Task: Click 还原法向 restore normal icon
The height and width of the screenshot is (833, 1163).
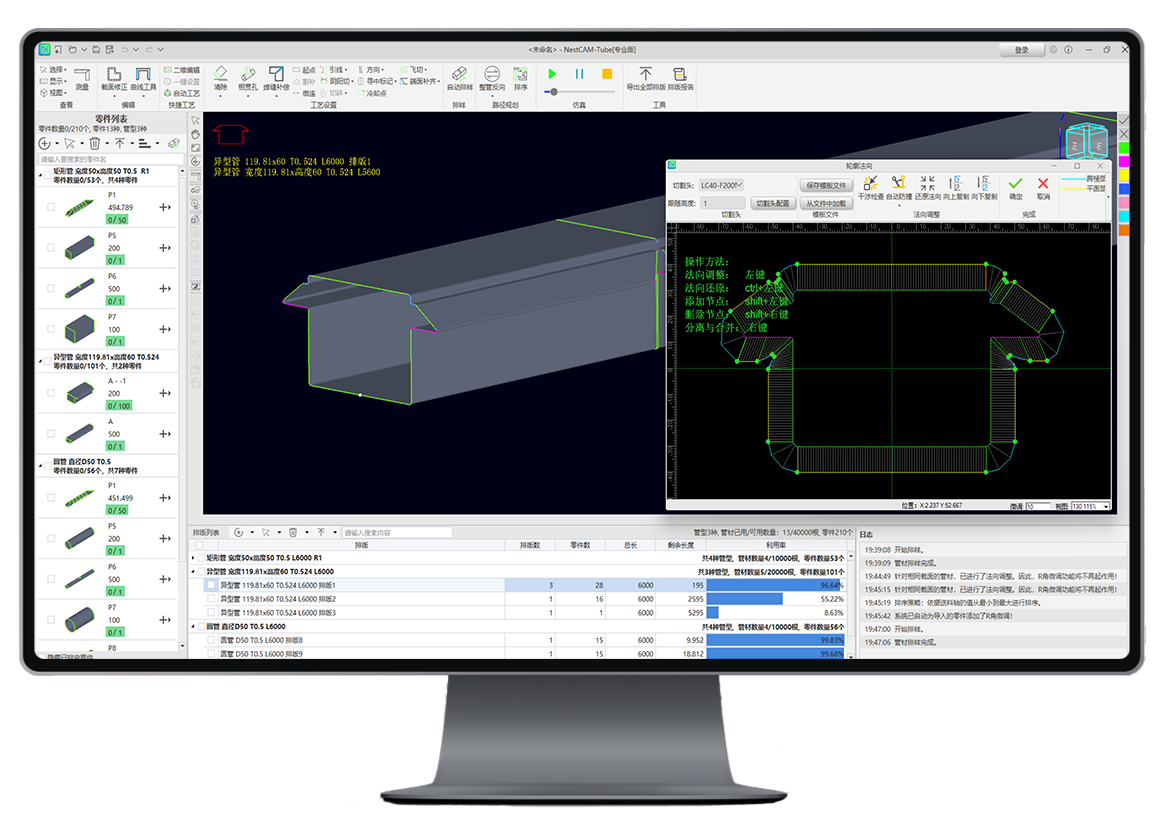Action: 927,183
